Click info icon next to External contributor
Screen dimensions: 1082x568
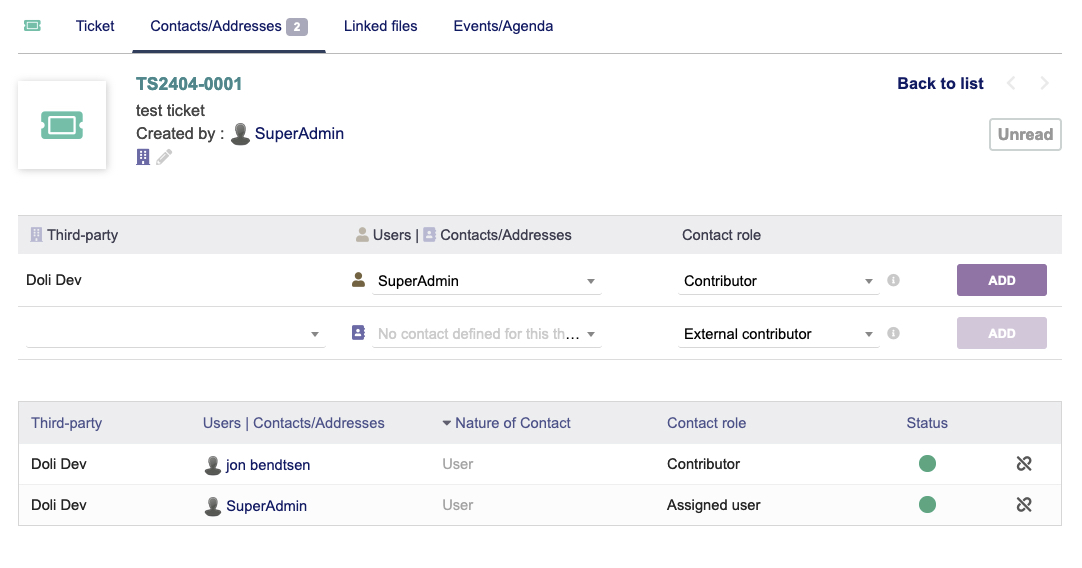(894, 333)
